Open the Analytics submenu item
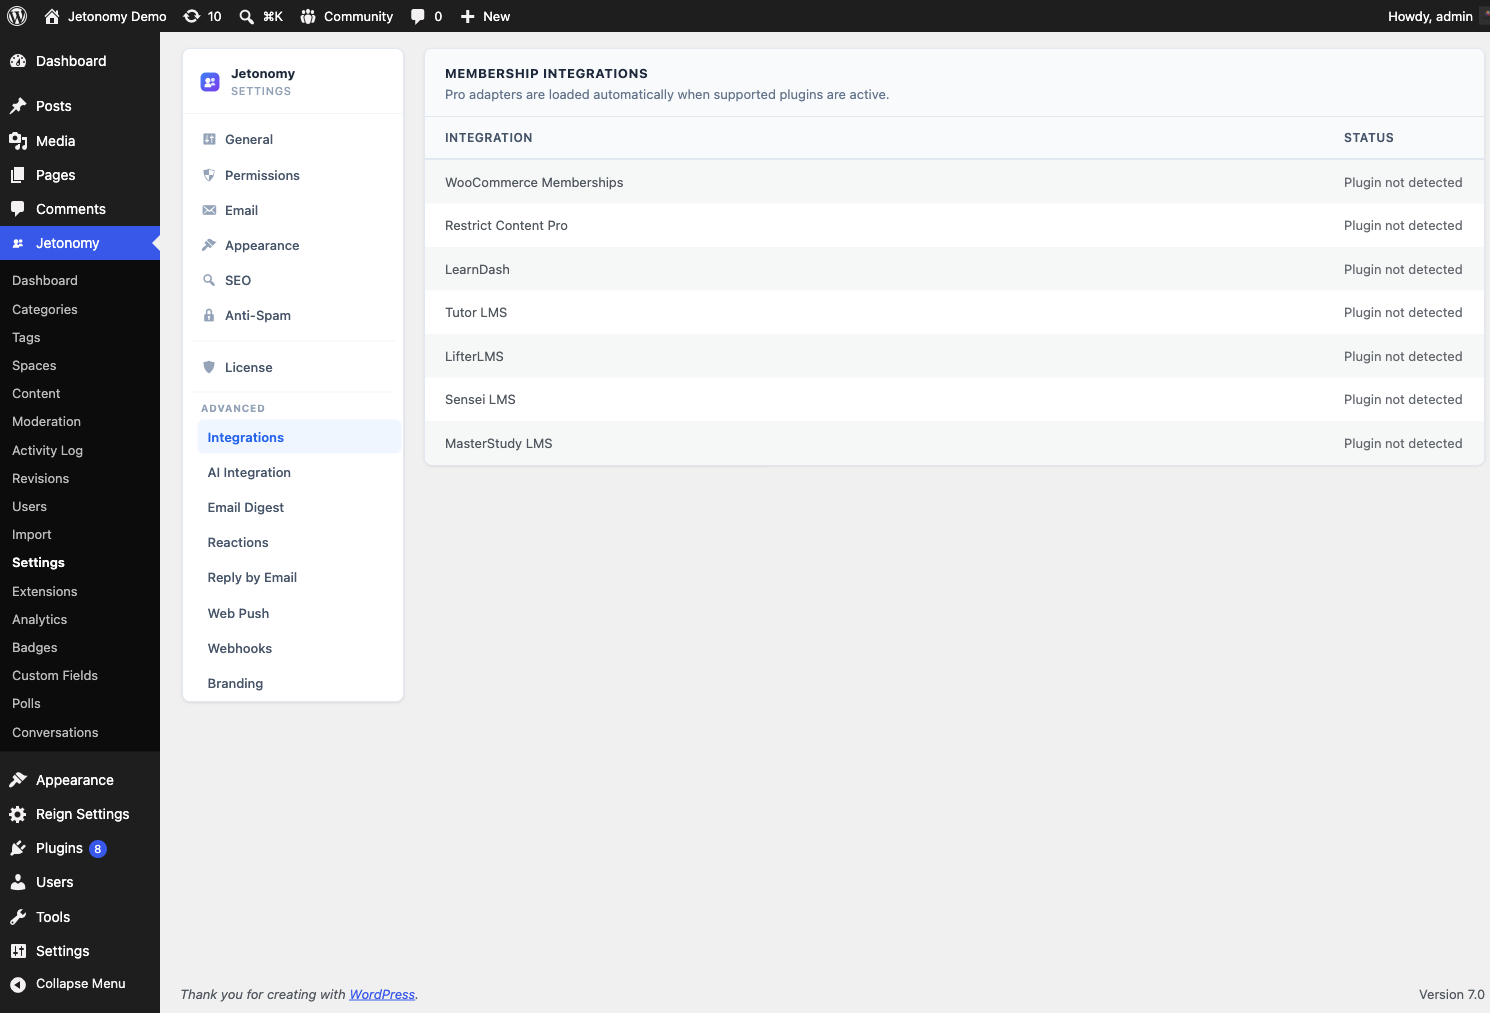The width and height of the screenshot is (1490, 1013). click(x=39, y=619)
